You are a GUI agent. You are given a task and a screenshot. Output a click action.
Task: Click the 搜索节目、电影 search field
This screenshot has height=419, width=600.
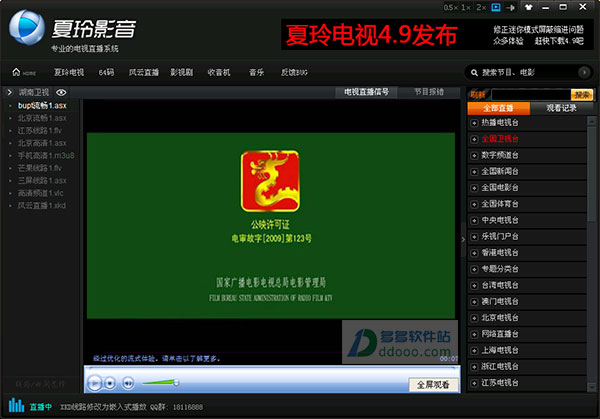(529, 72)
